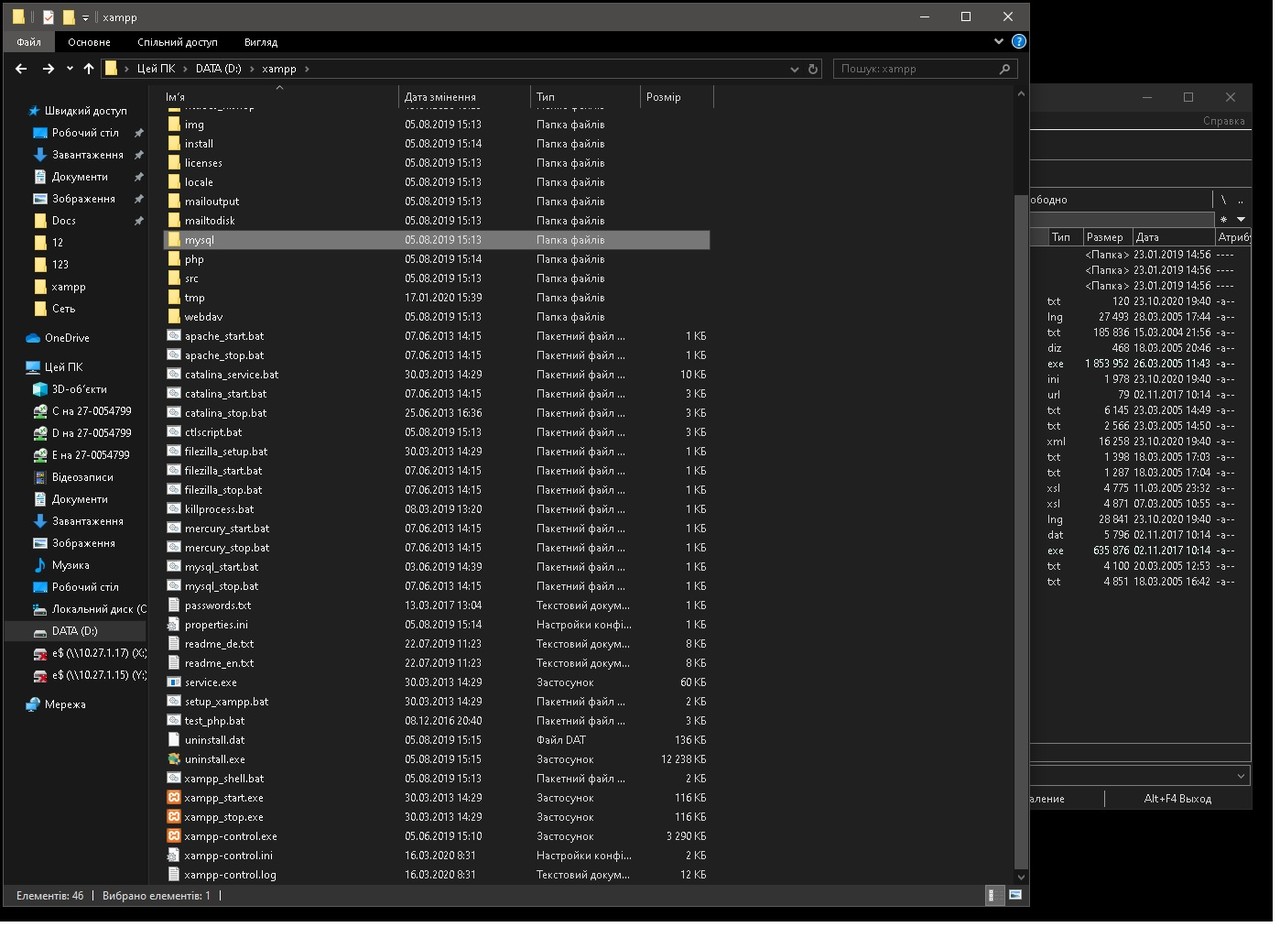1280x938 pixels.
Task: Open the address bar history dropdown
Action: pyautogui.click(x=794, y=69)
